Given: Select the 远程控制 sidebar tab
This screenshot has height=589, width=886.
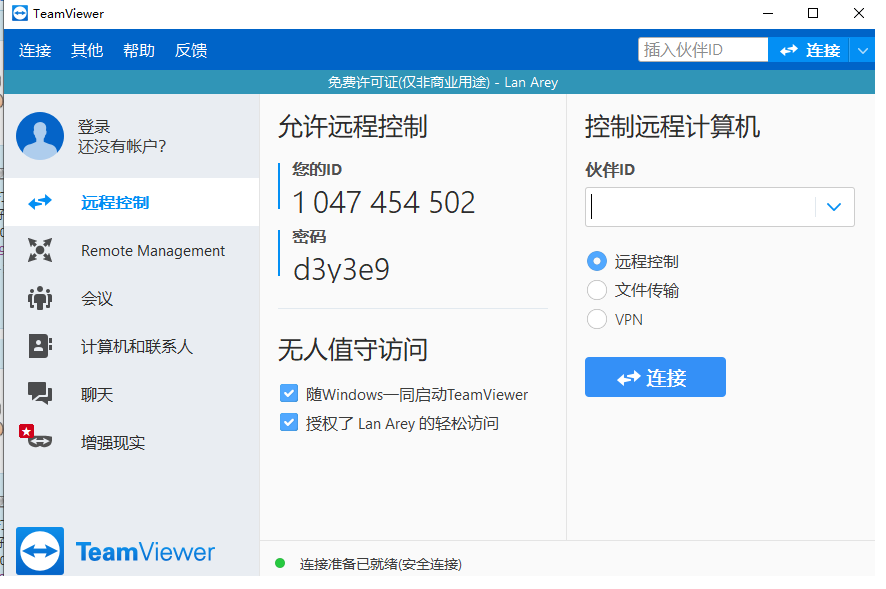Looking at the screenshot, I should click(x=132, y=202).
